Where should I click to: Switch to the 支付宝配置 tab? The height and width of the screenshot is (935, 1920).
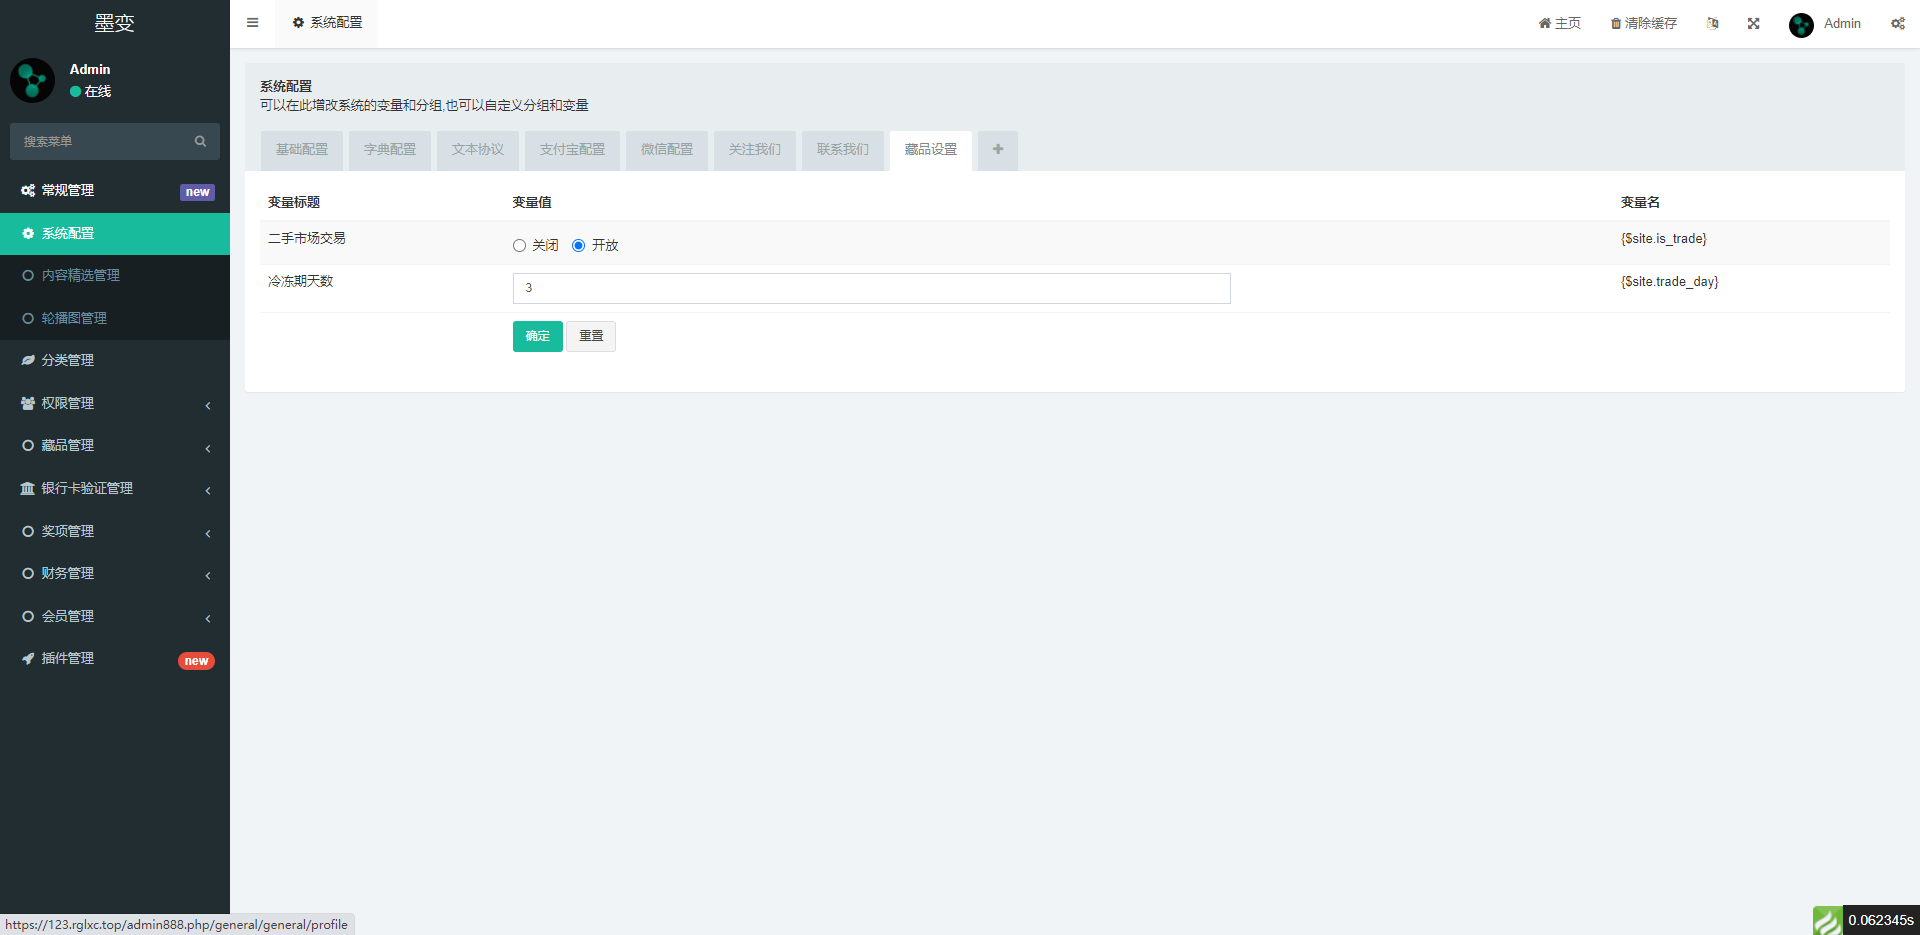pyautogui.click(x=572, y=150)
